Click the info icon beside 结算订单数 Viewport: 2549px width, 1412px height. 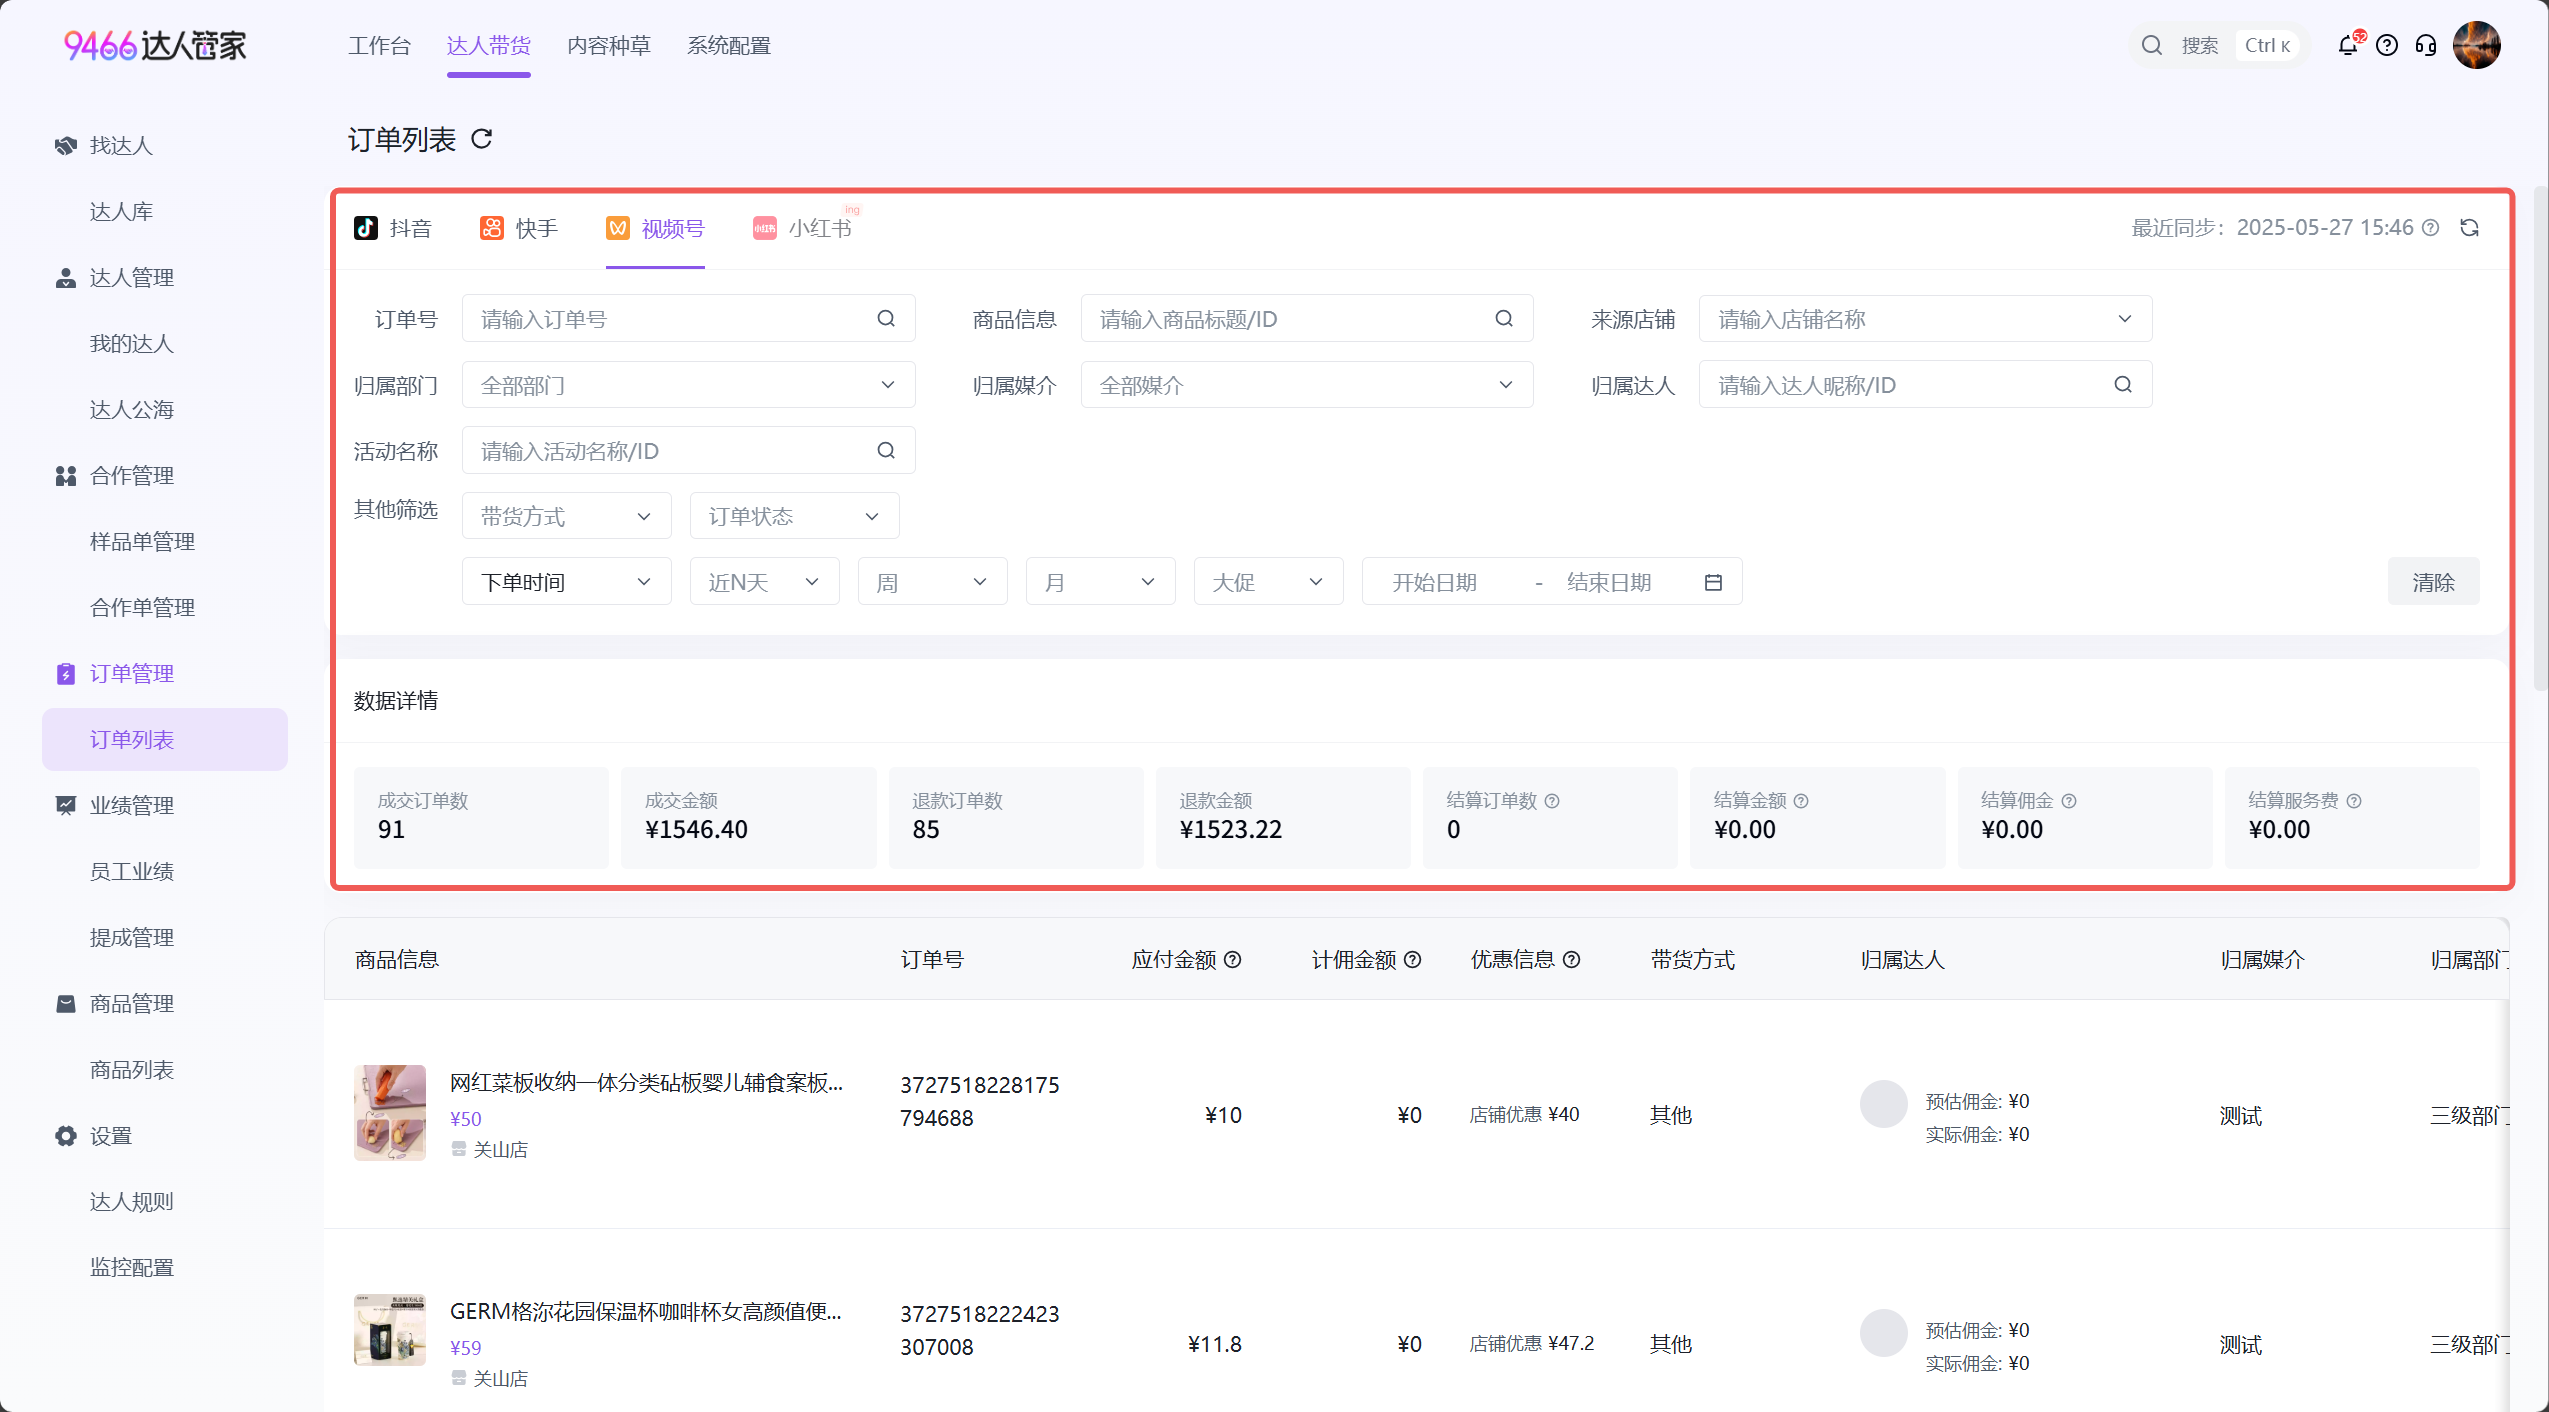pyautogui.click(x=1552, y=801)
